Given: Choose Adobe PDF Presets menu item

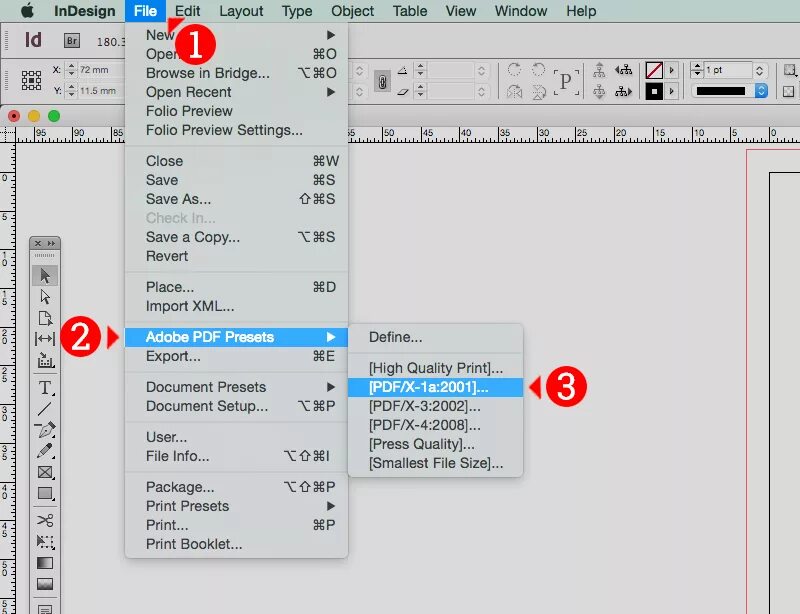Looking at the screenshot, I should [x=237, y=337].
